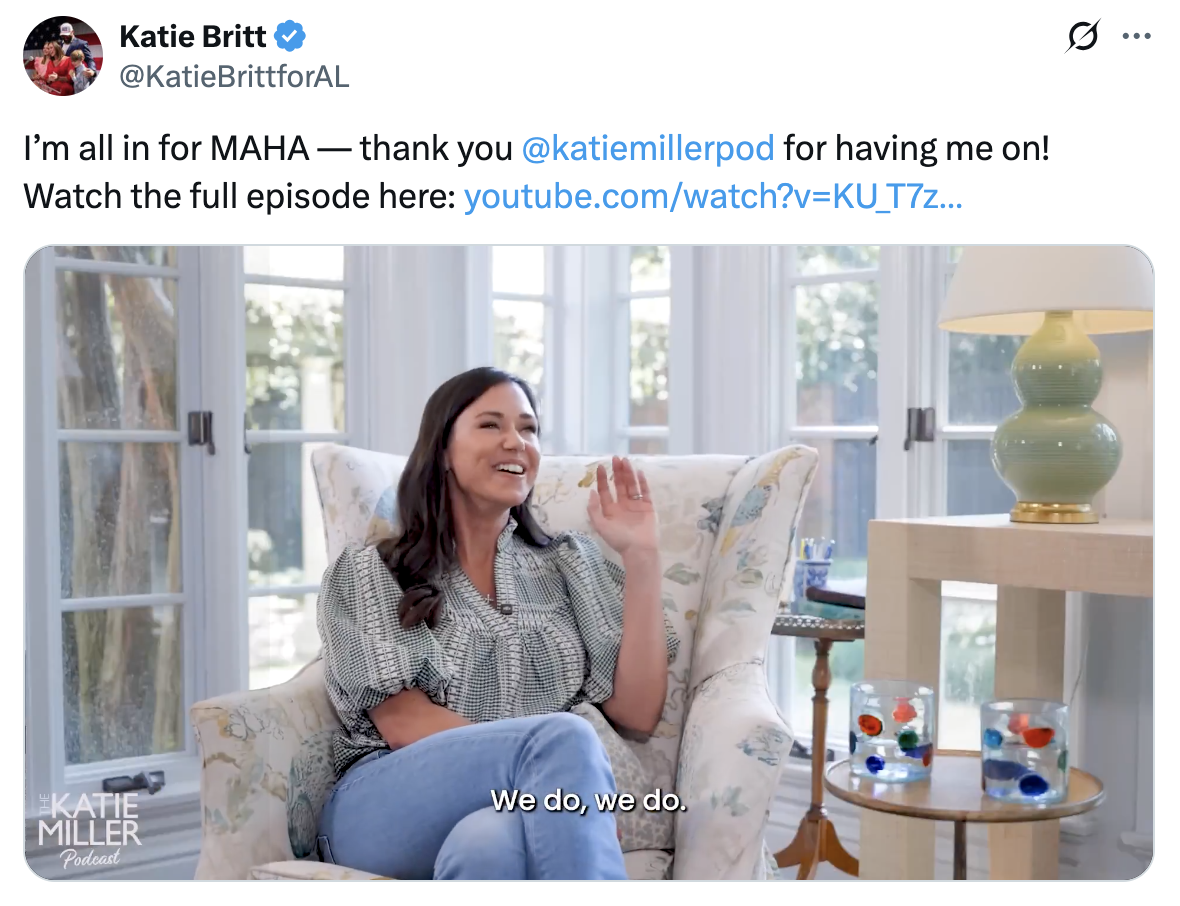Play the embedded podcast video
1180x906 pixels.
coord(589,563)
